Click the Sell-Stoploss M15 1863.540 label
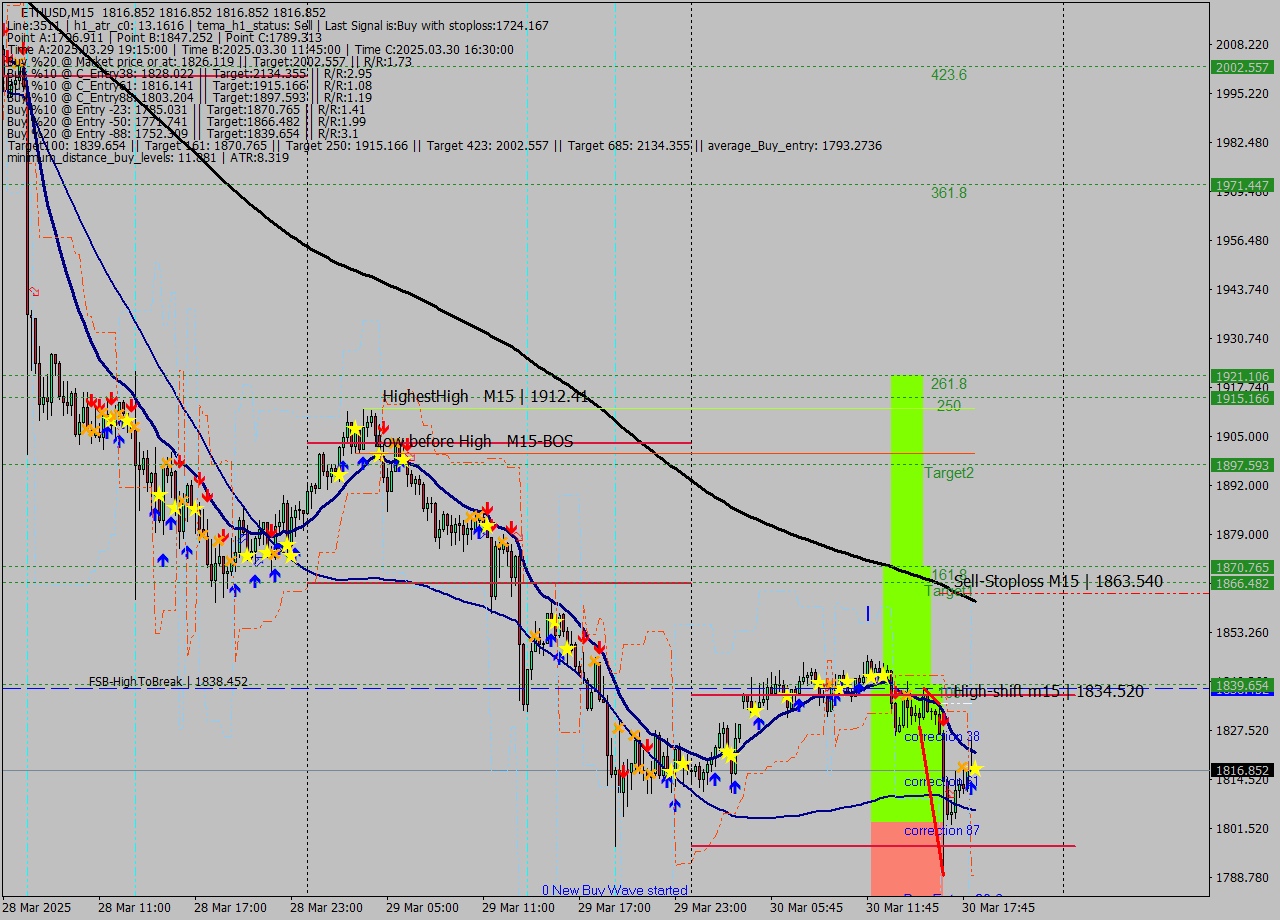 pos(1057,581)
